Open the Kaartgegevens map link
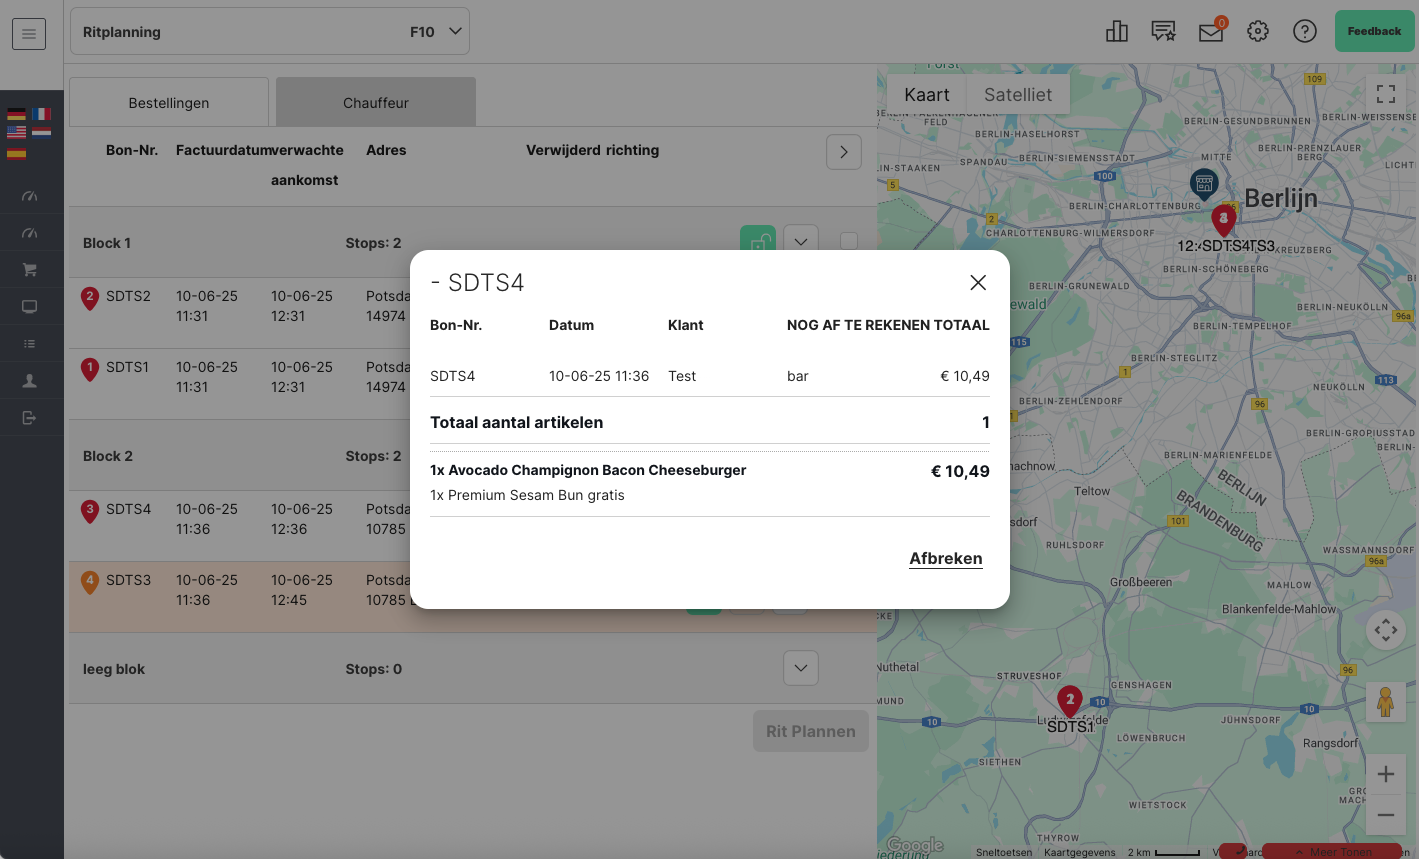 [x=1080, y=853]
